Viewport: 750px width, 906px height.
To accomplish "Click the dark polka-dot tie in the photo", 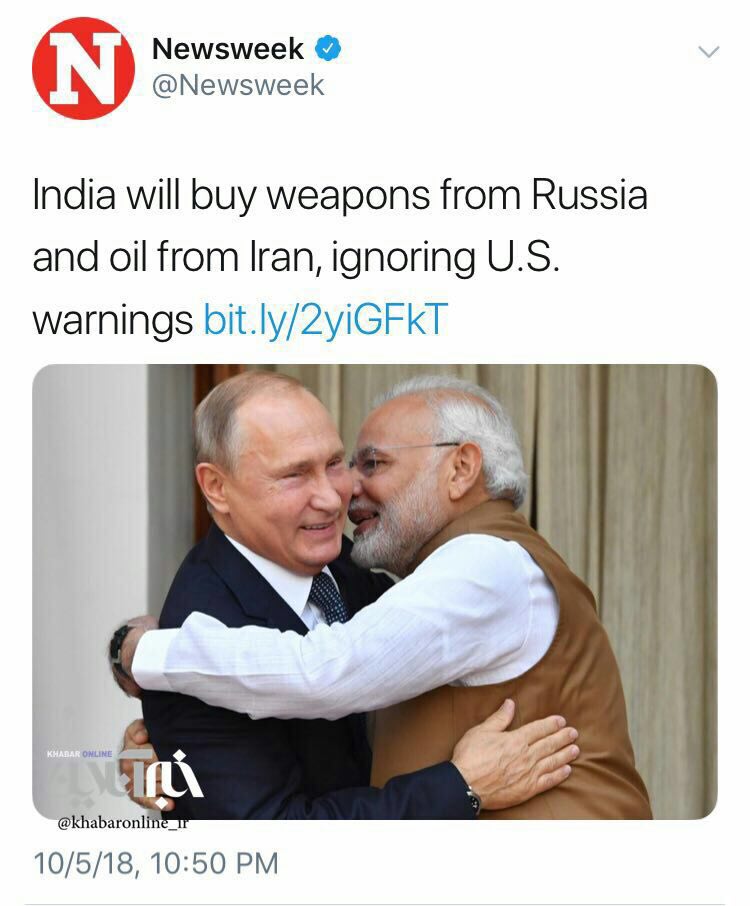I will click(328, 598).
